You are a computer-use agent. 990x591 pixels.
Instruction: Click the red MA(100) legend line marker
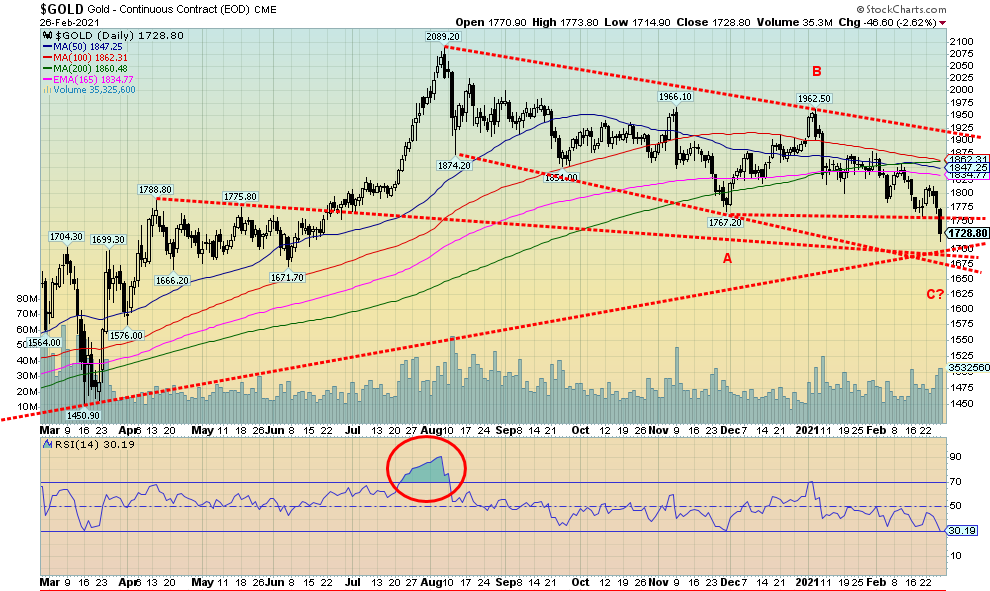click(x=47, y=58)
